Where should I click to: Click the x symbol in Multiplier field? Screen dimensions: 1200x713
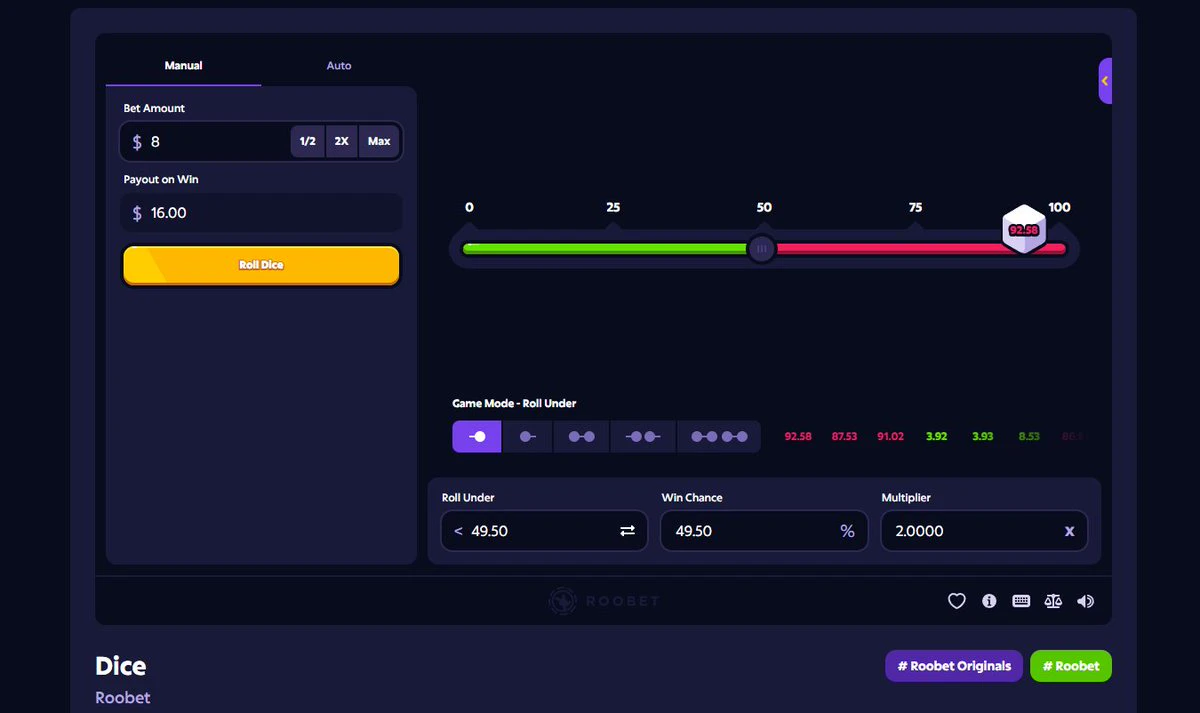click(x=1069, y=531)
